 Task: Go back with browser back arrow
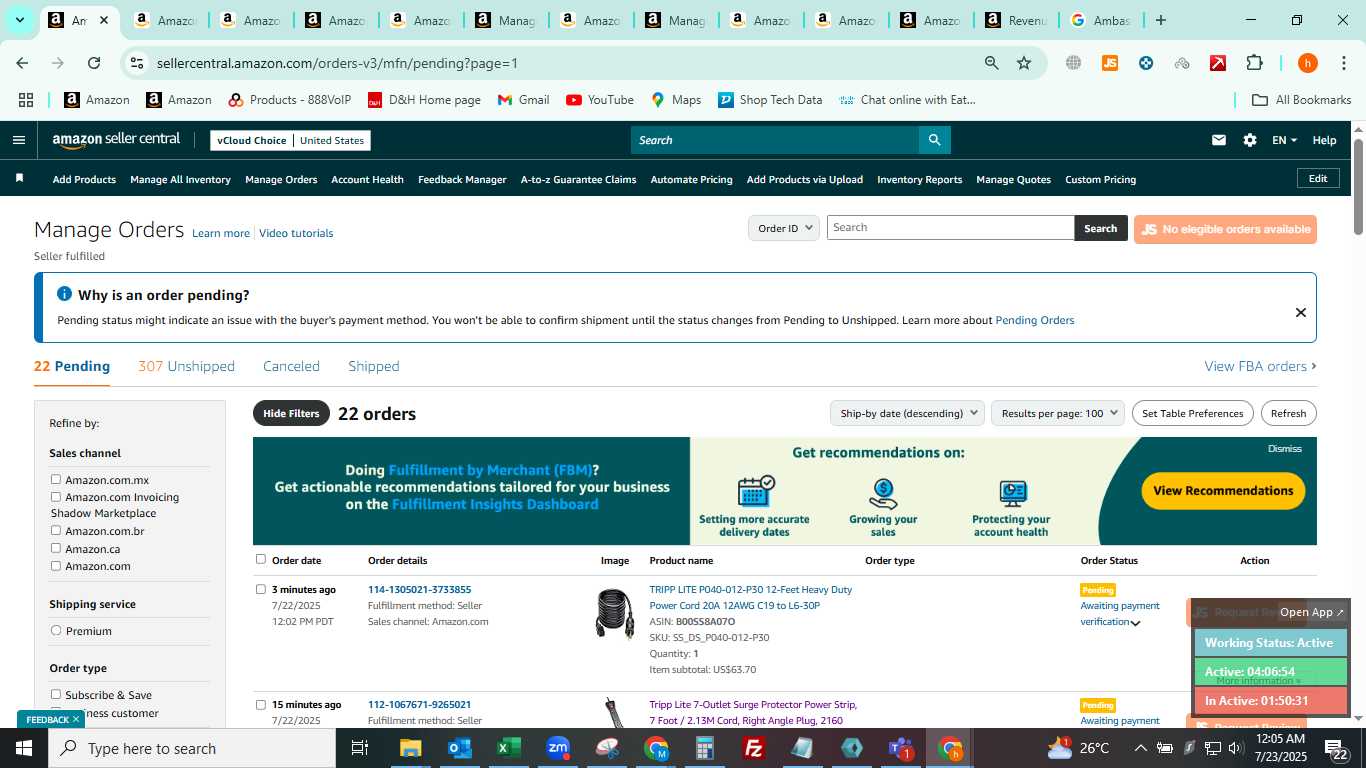22,63
